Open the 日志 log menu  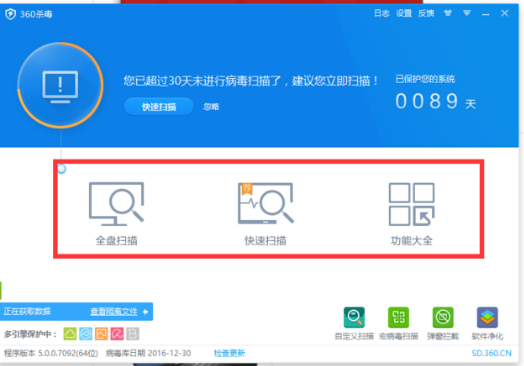click(x=382, y=13)
